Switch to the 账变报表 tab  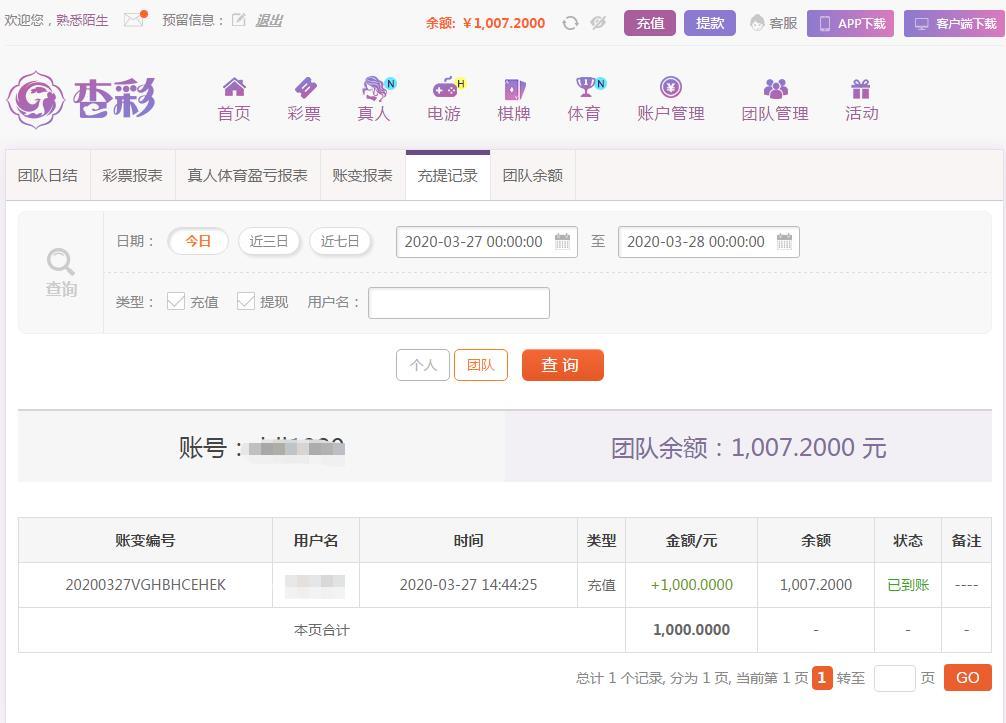point(362,175)
